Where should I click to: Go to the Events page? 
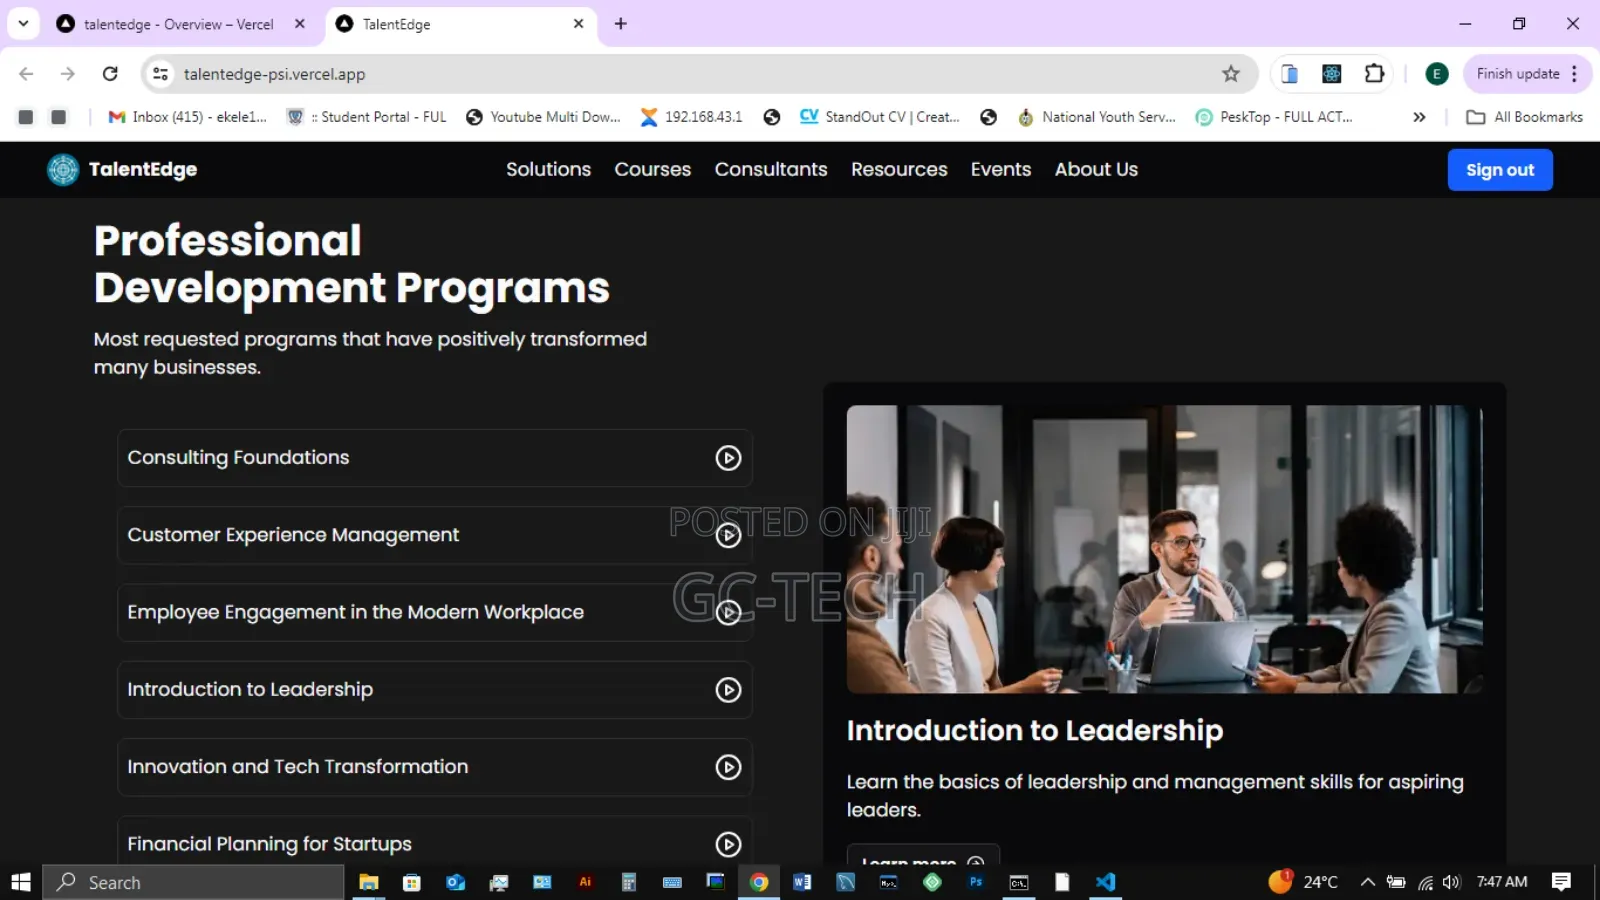(1001, 170)
